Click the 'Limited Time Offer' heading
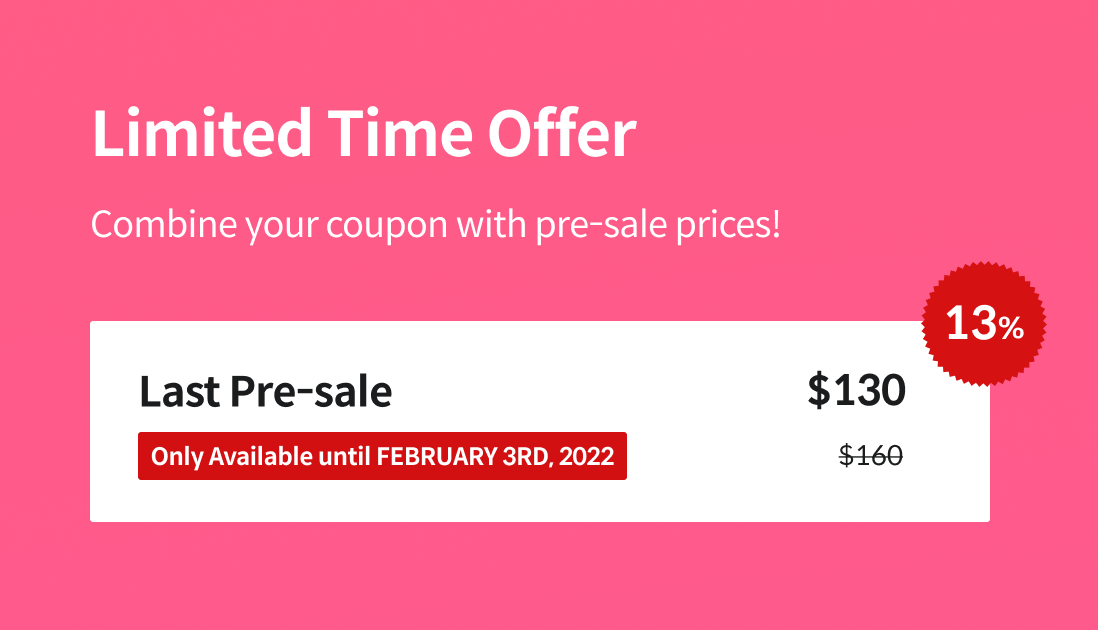Viewport: 1098px width, 630px height. point(364,133)
